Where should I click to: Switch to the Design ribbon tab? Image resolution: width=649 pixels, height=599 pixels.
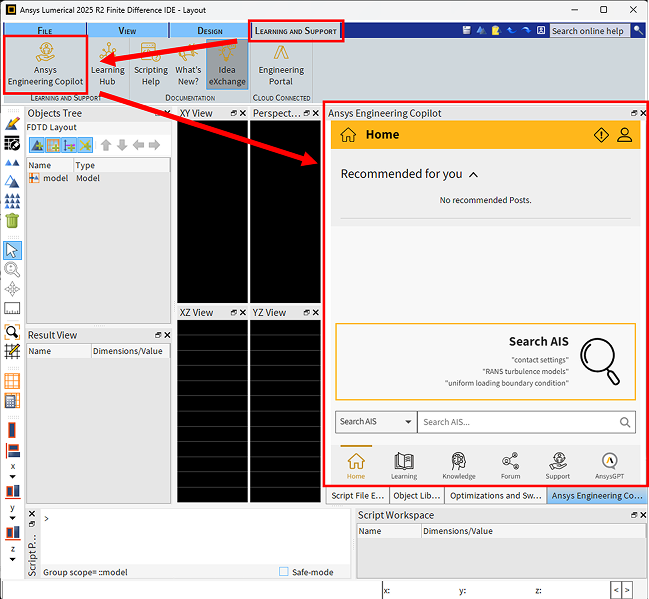210,31
